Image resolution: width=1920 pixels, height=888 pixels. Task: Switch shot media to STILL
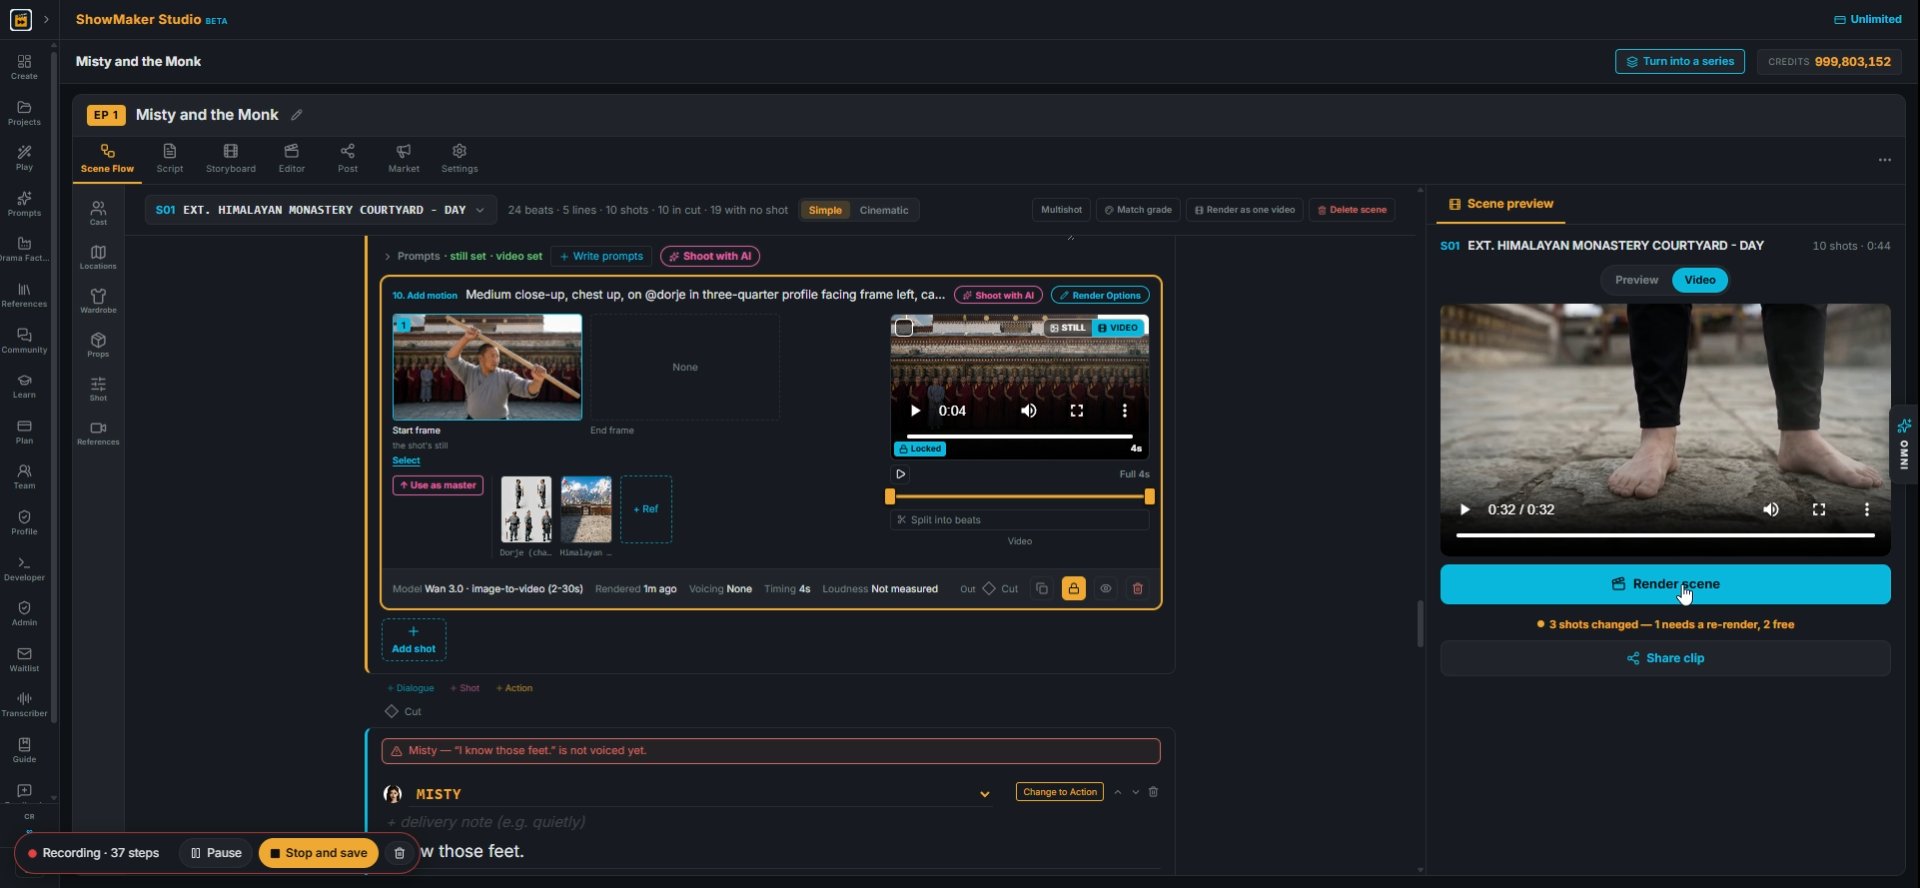coord(1067,328)
